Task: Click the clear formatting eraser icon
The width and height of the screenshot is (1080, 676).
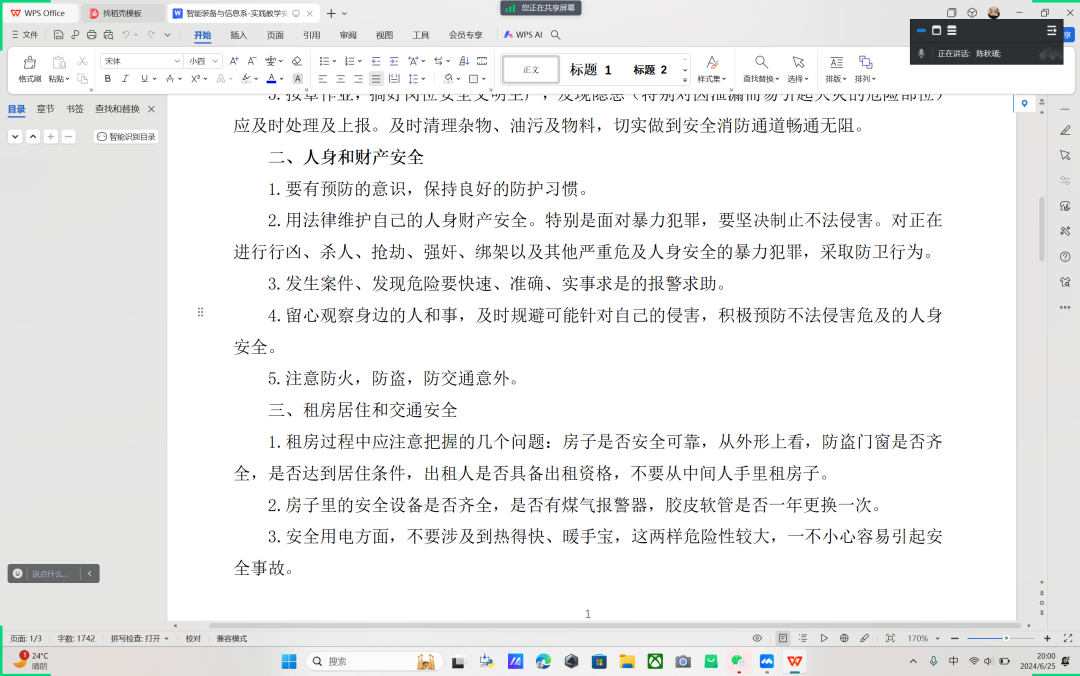Action: (296, 61)
